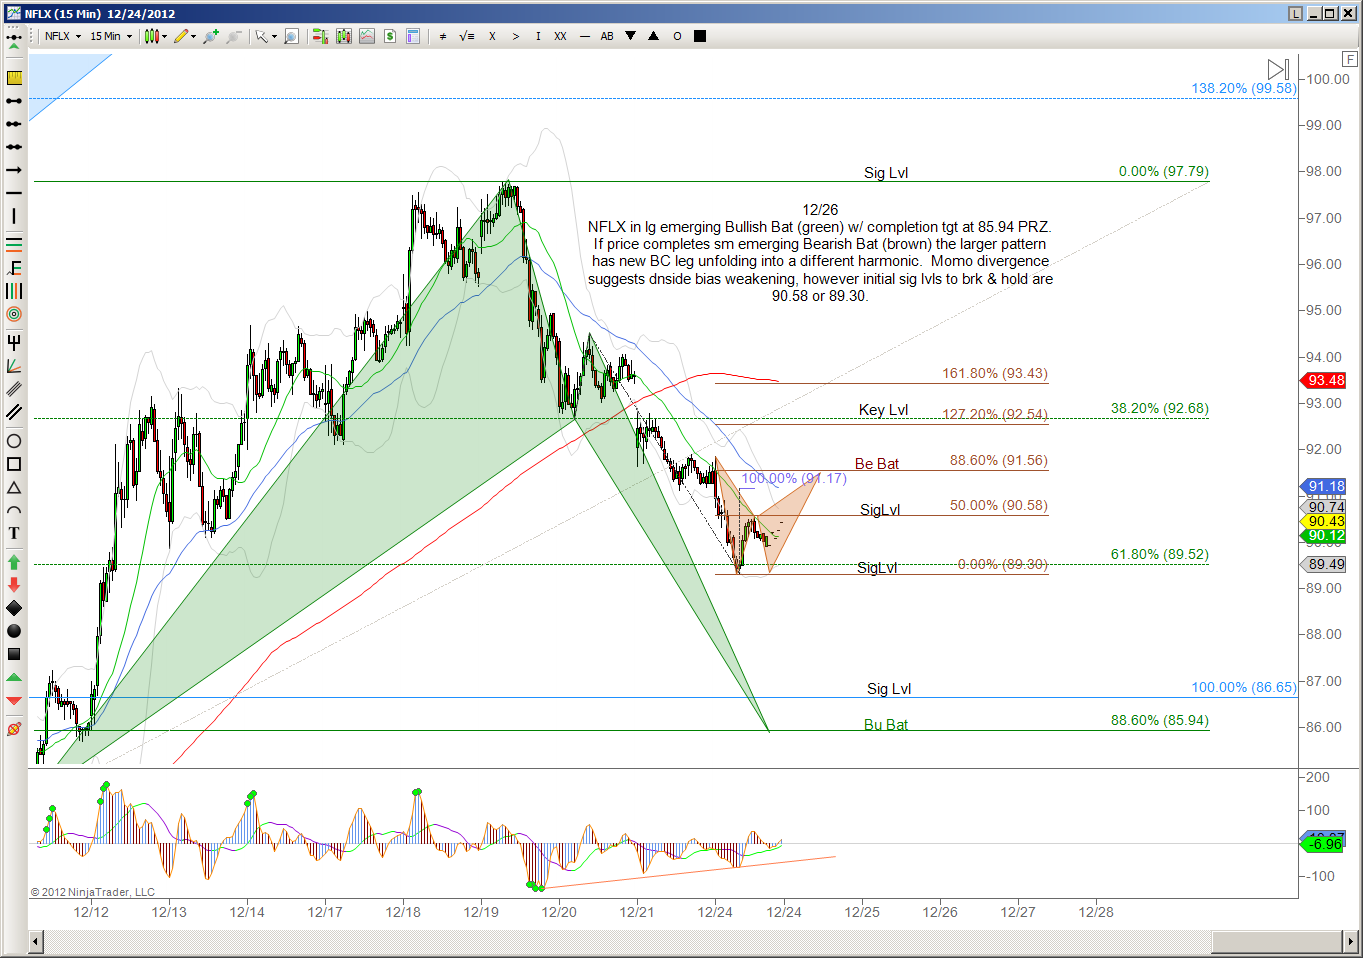1363x958 pixels.
Task: Pick the red Arrow Down marker
Action: click(14, 584)
